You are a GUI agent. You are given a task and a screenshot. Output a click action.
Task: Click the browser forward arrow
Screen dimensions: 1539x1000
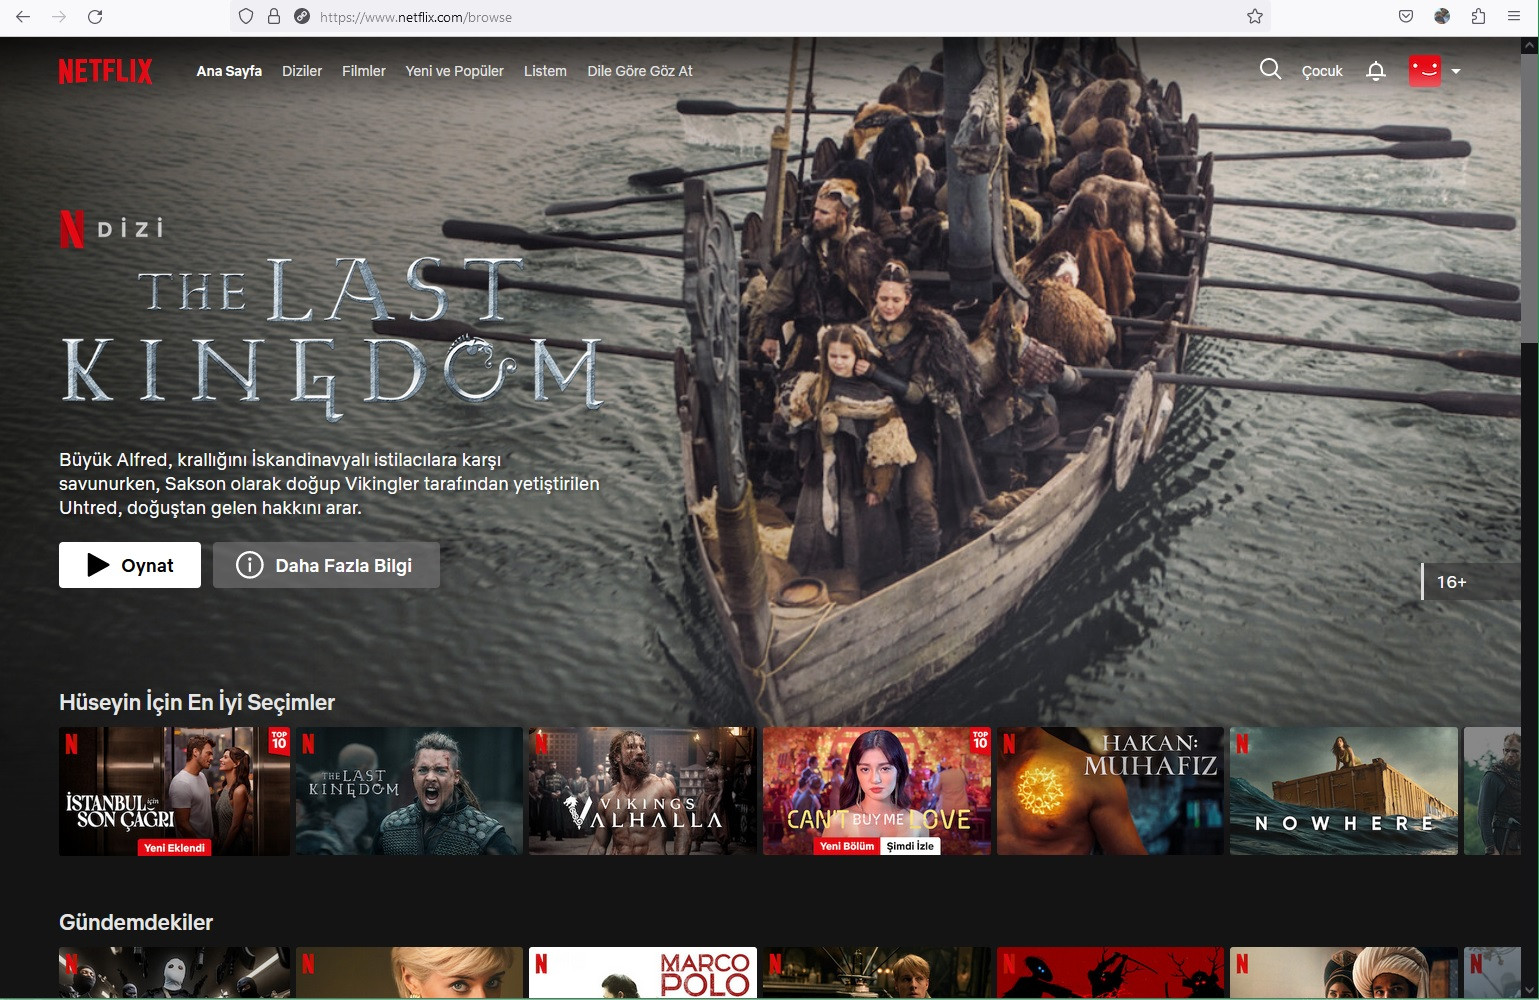click(x=59, y=17)
